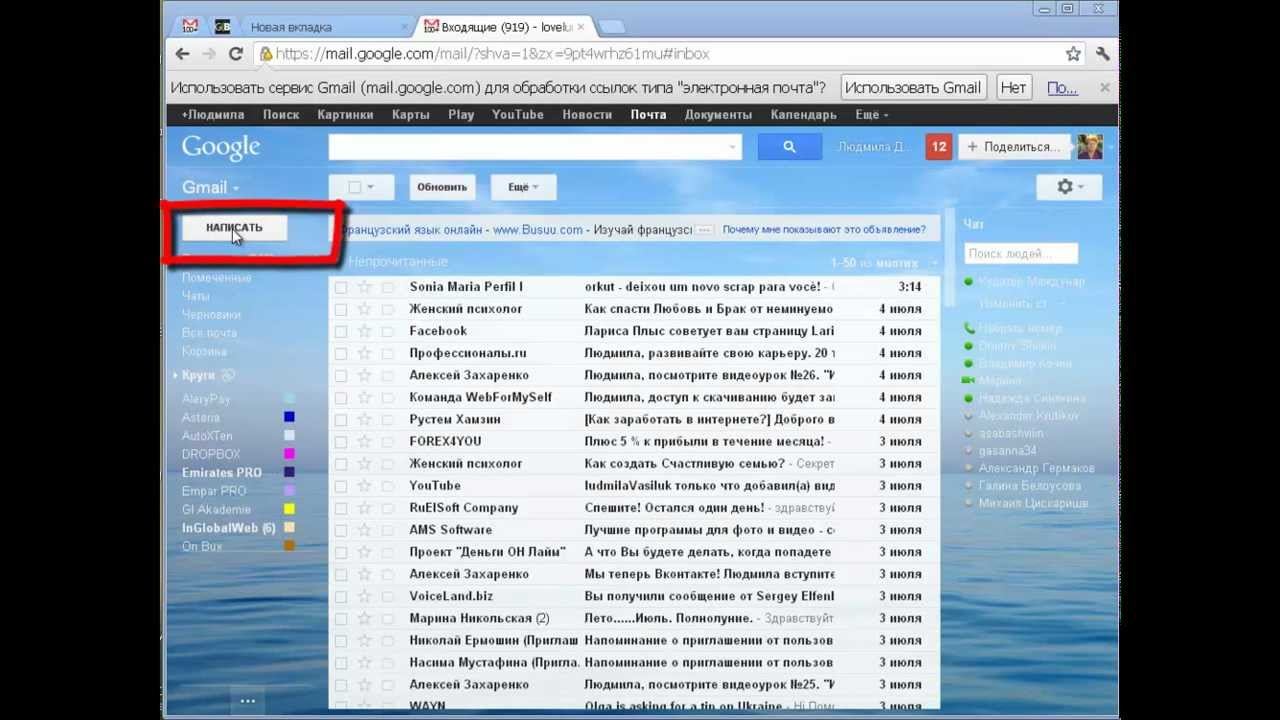Viewport: 1280px width, 720px height.
Task: Click the НАПИСАТЬ compose button
Action: click(234, 228)
